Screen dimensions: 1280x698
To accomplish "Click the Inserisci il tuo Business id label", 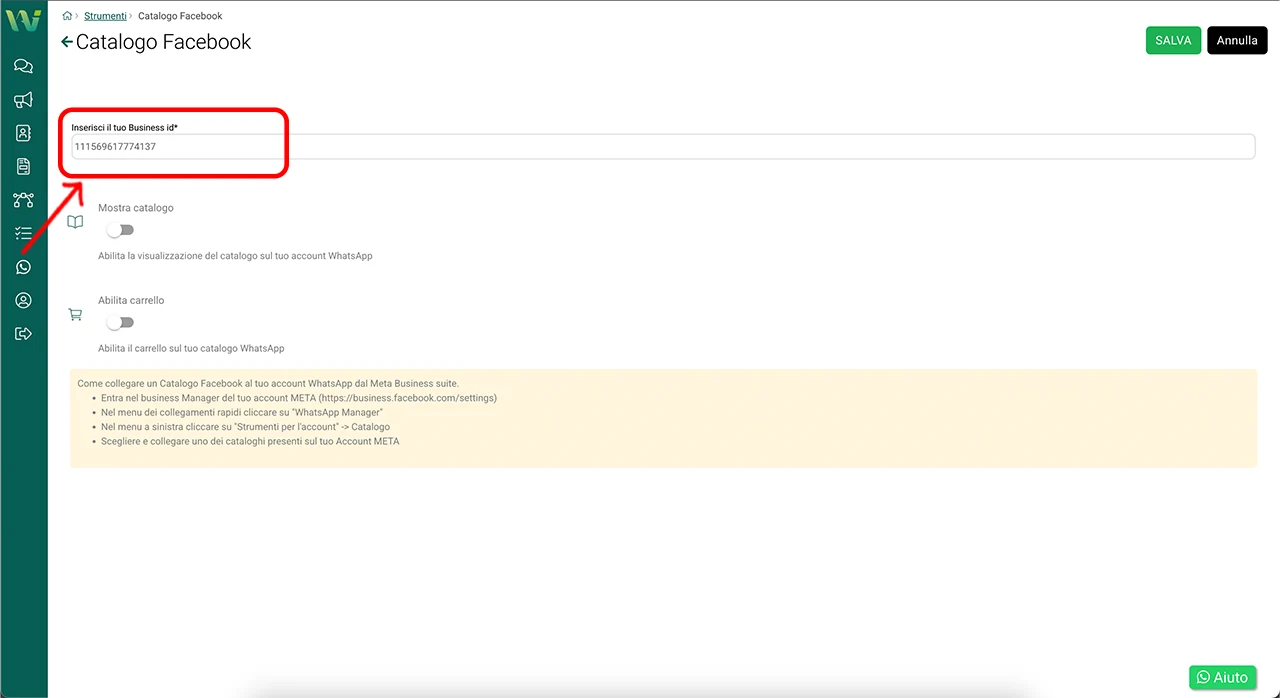I will (125, 128).
